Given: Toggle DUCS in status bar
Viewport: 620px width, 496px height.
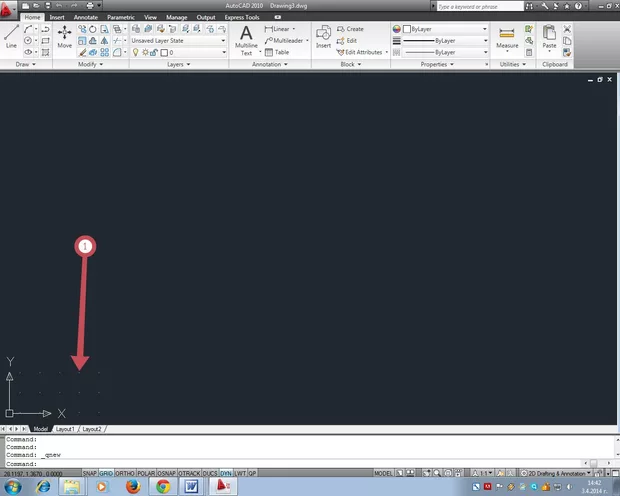Looking at the screenshot, I should pos(210,473).
